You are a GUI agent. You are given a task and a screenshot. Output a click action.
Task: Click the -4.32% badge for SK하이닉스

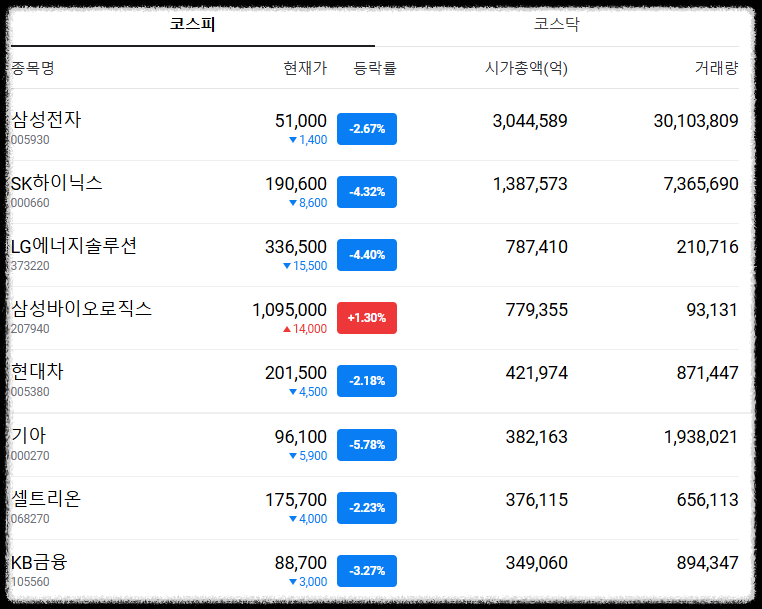pos(367,192)
